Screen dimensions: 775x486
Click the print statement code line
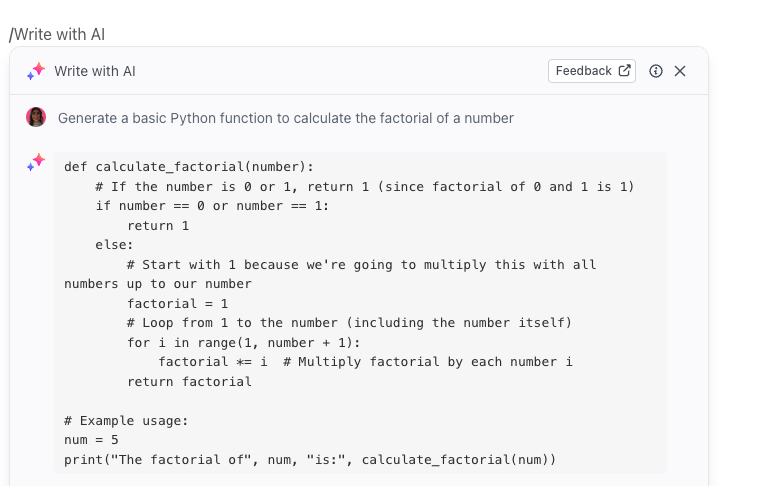(x=309, y=460)
